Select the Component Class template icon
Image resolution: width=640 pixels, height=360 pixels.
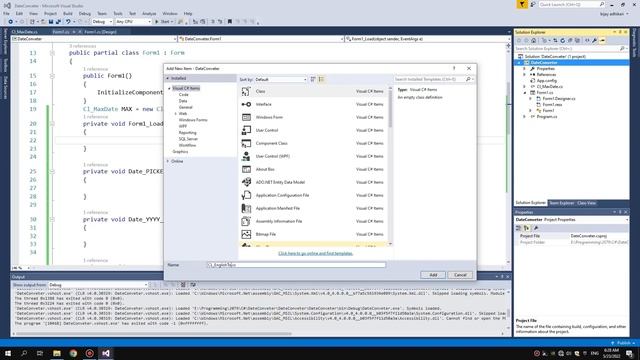click(x=246, y=143)
